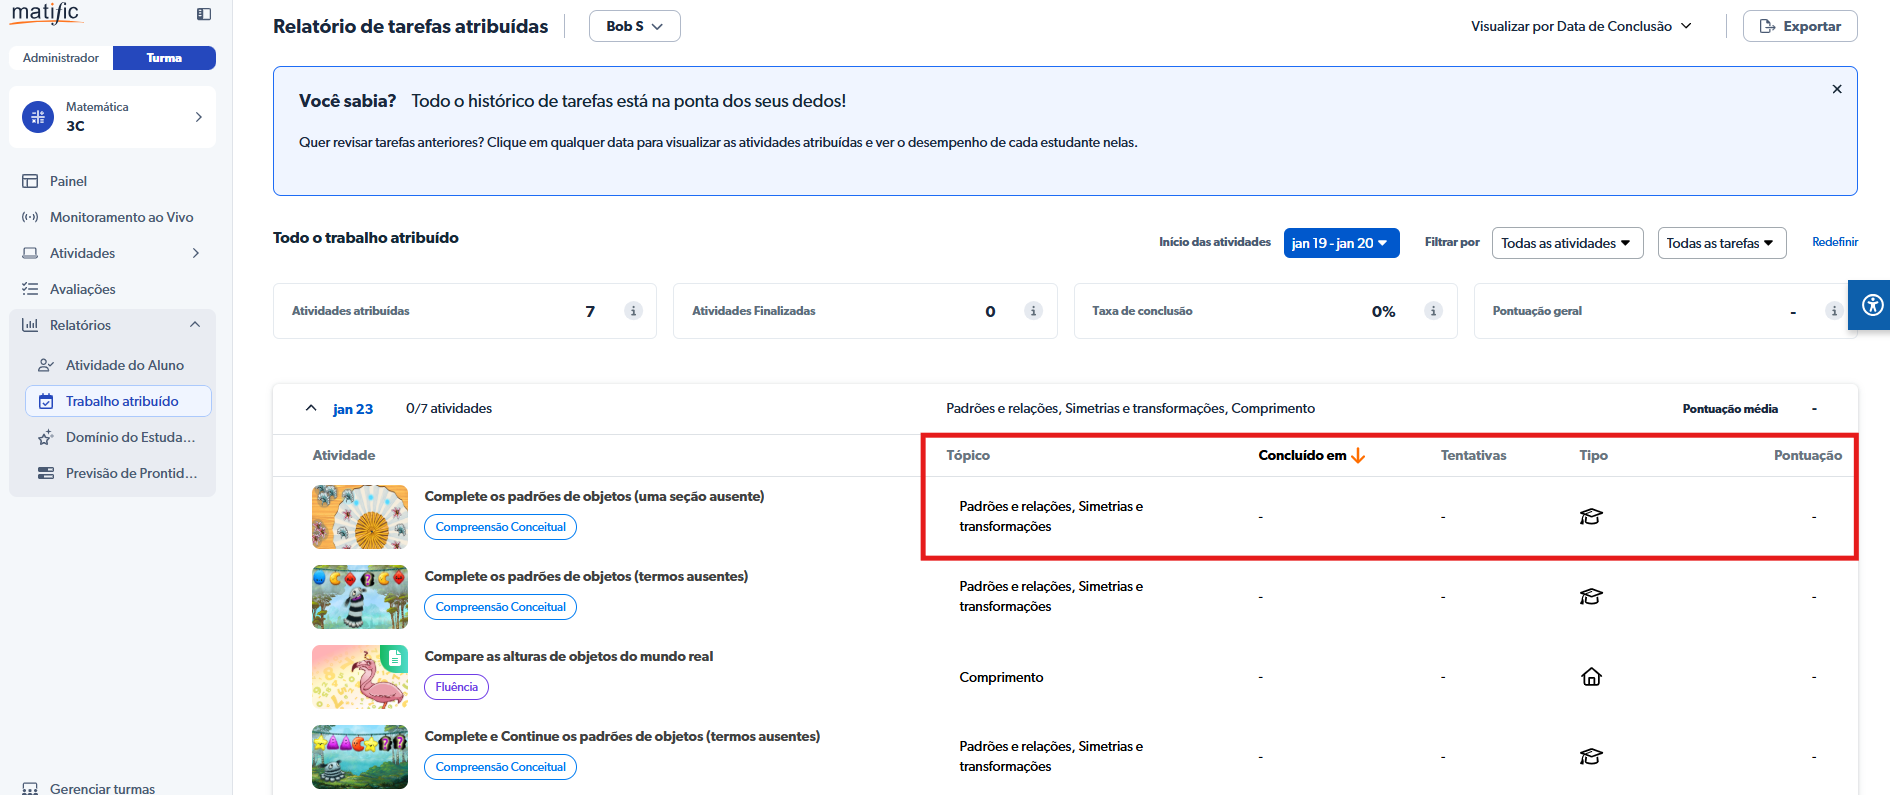Viewport: 1890px width, 795px height.
Task: Click the Redefinir filters link
Action: [x=1834, y=242]
